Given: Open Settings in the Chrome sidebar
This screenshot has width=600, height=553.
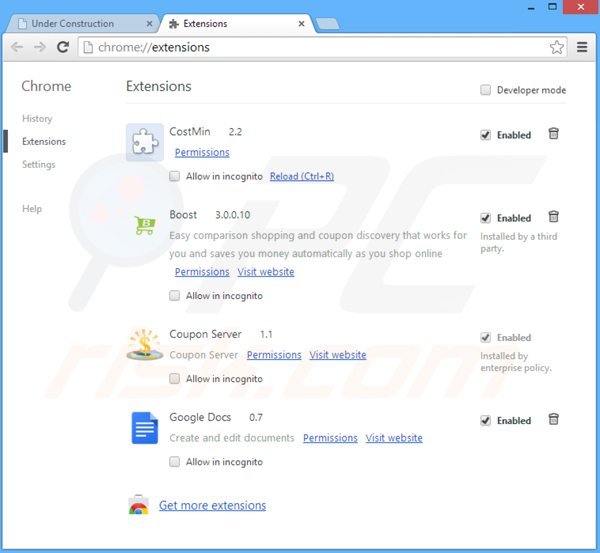Looking at the screenshot, I should pyautogui.click(x=39, y=164).
